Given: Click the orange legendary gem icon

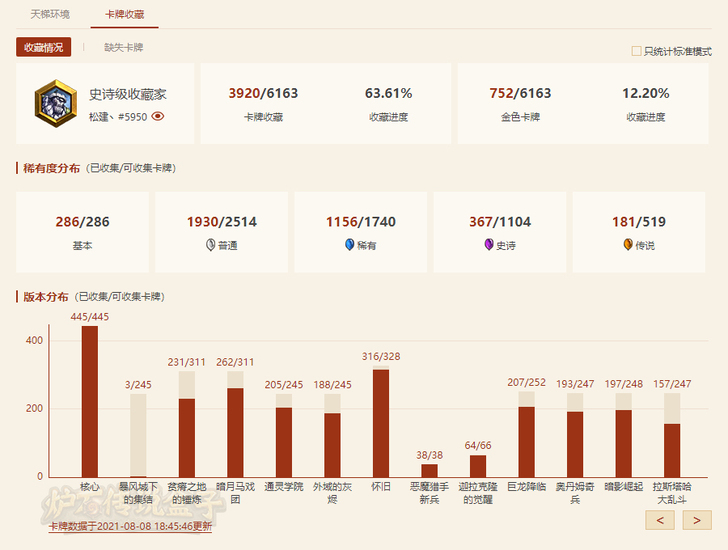Looking at the screenshot, I should (x=628, y=244).
